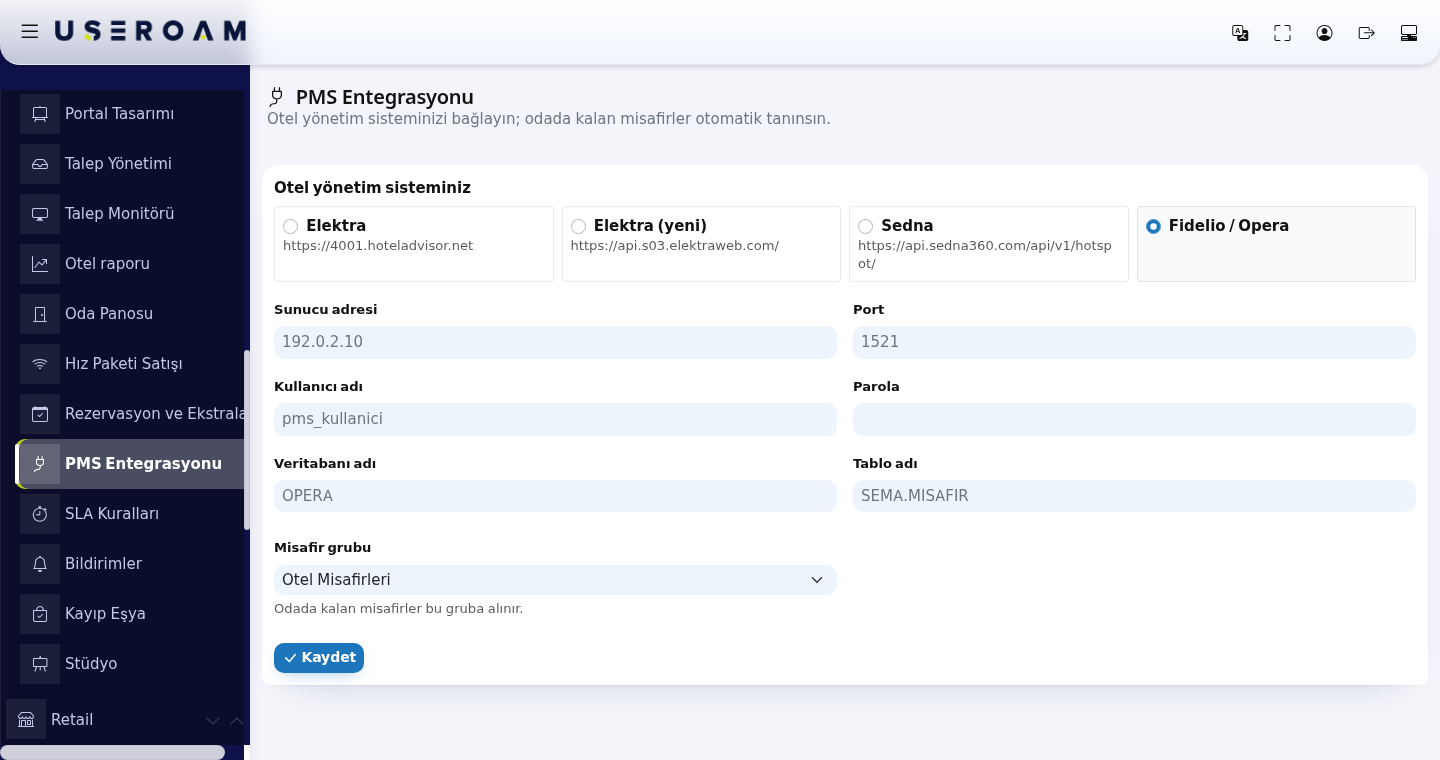Click the 'Odada kalan misafirler bu gruba alınır.' hint
The image size is (1440, 760).
[398, 609]
